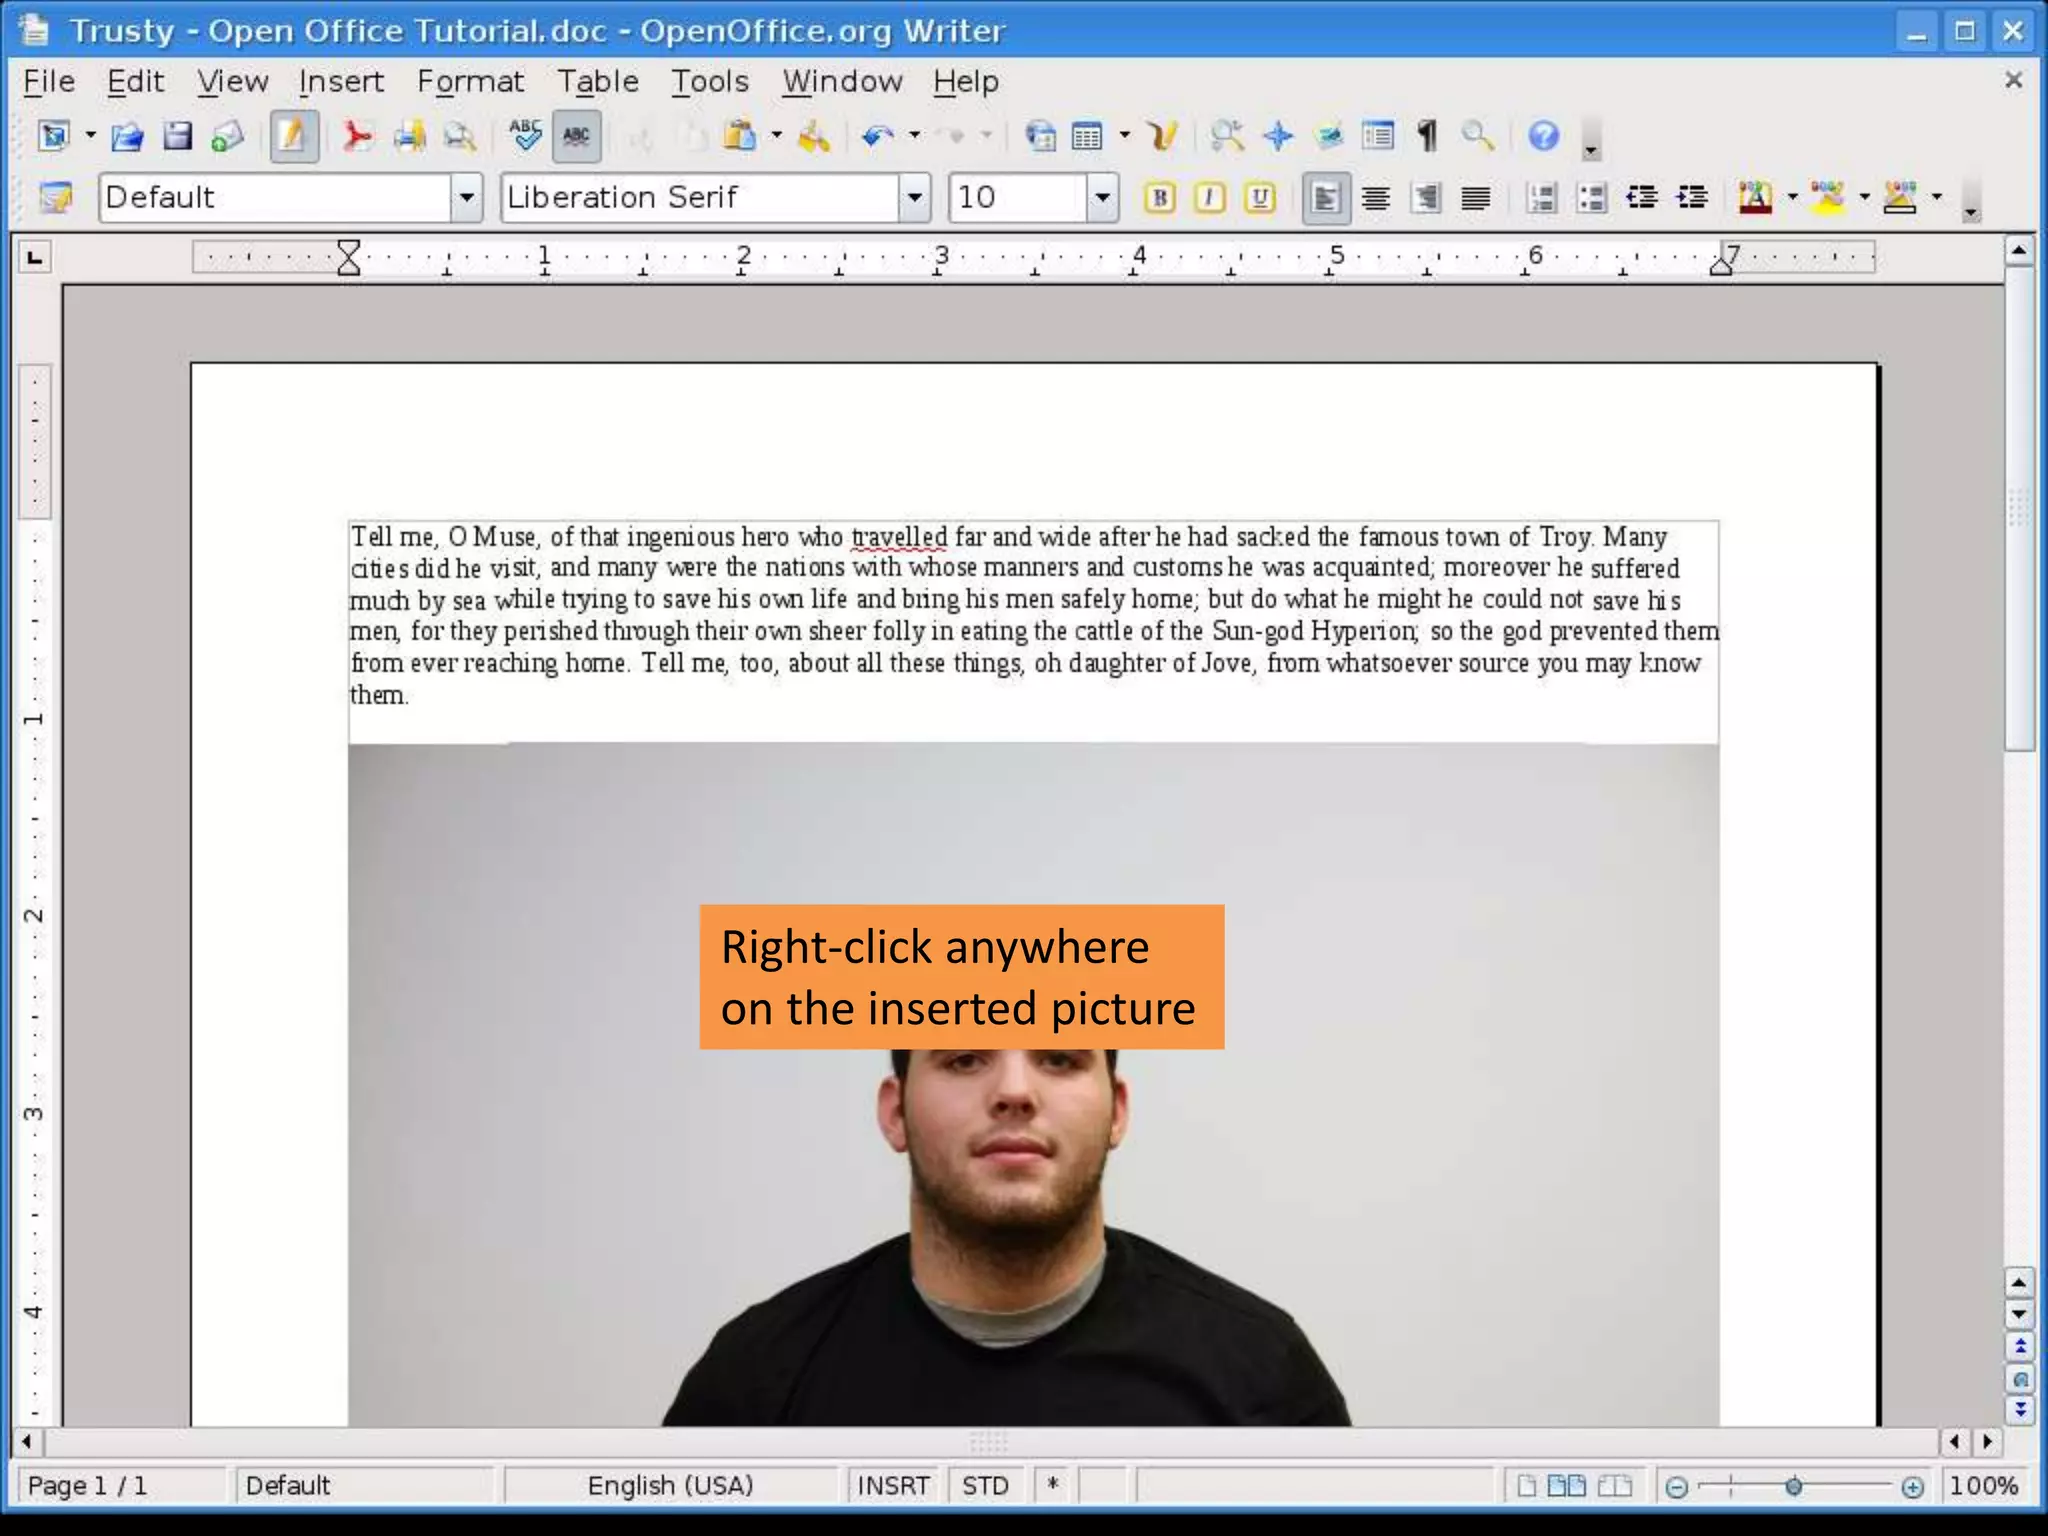
Task: Open Page Preview icon
Action: 459,136
